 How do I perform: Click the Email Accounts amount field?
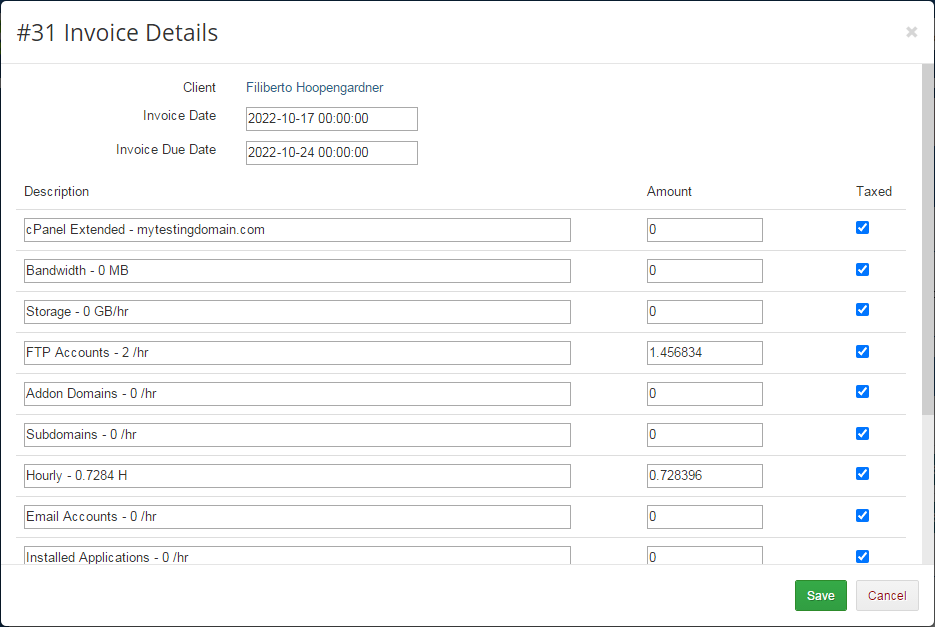click(704, 516)
